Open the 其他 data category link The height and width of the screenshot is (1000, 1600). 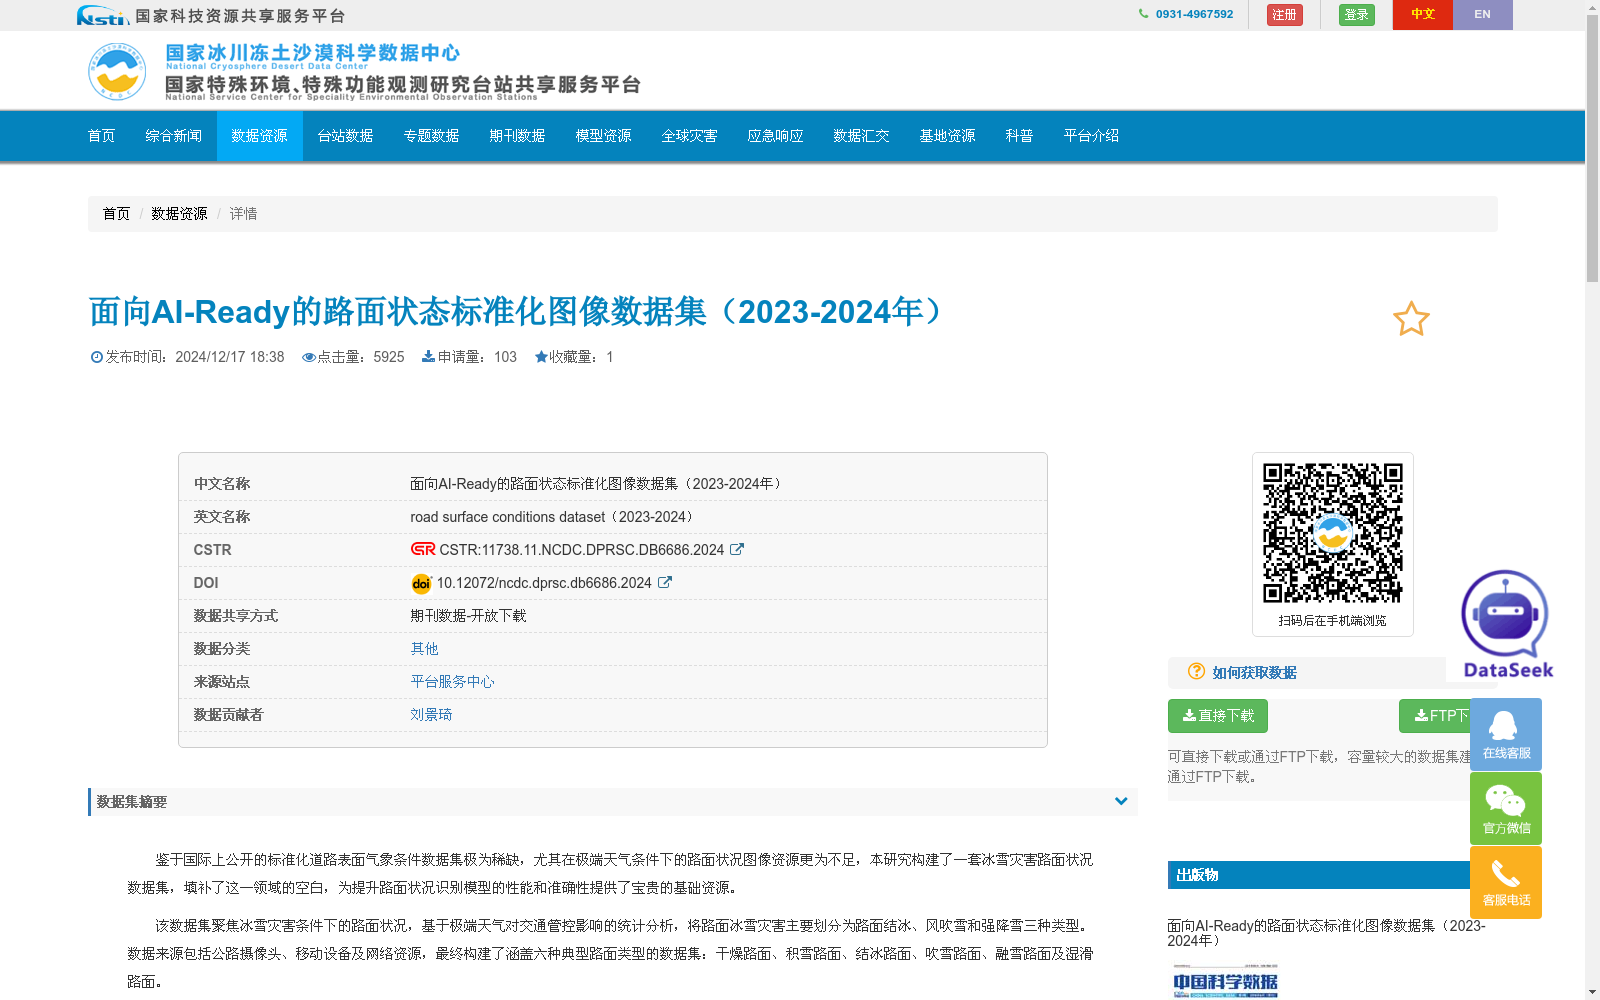tap(424, 649)
